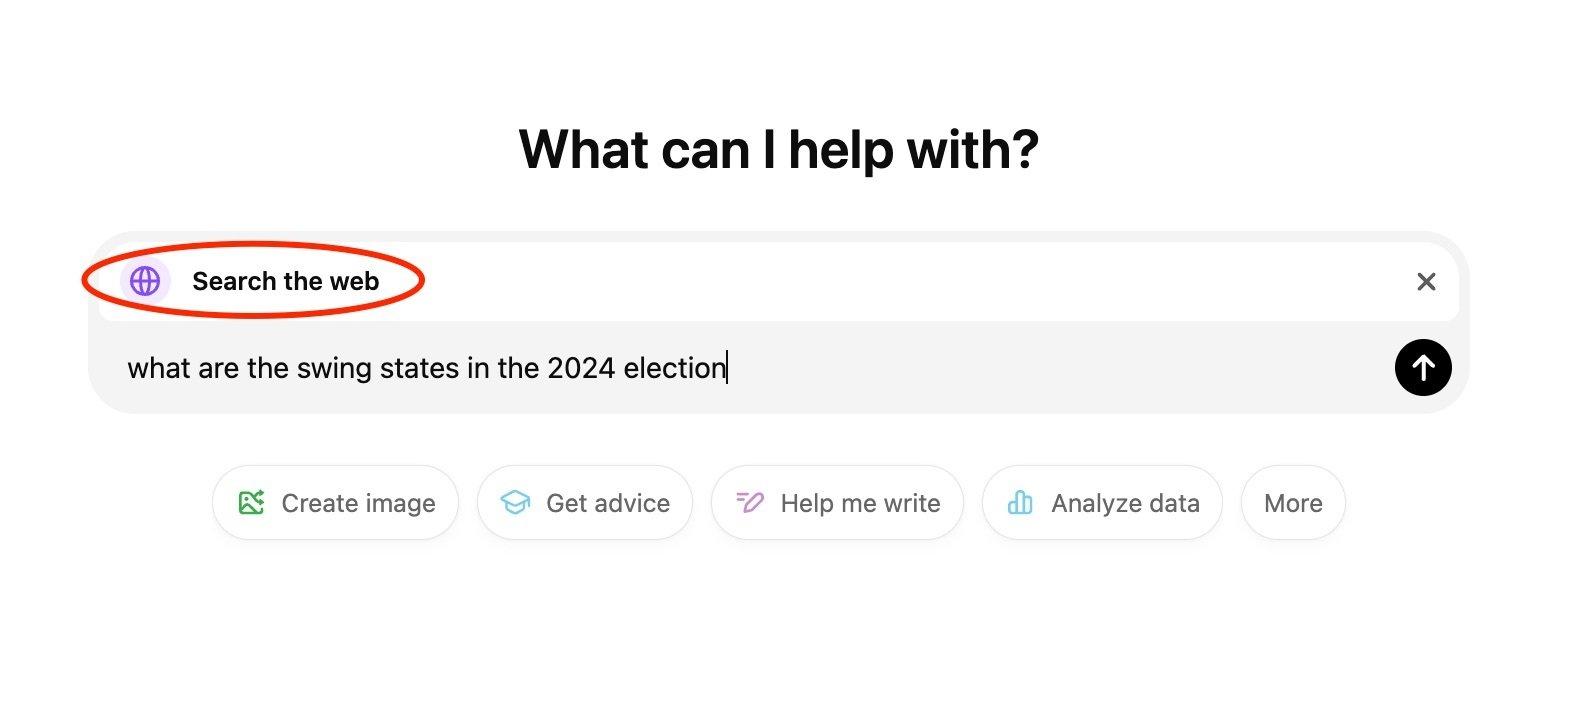Choose the Get advice suggestion chip
The image size is (1592, 720).
coord(585,503)
